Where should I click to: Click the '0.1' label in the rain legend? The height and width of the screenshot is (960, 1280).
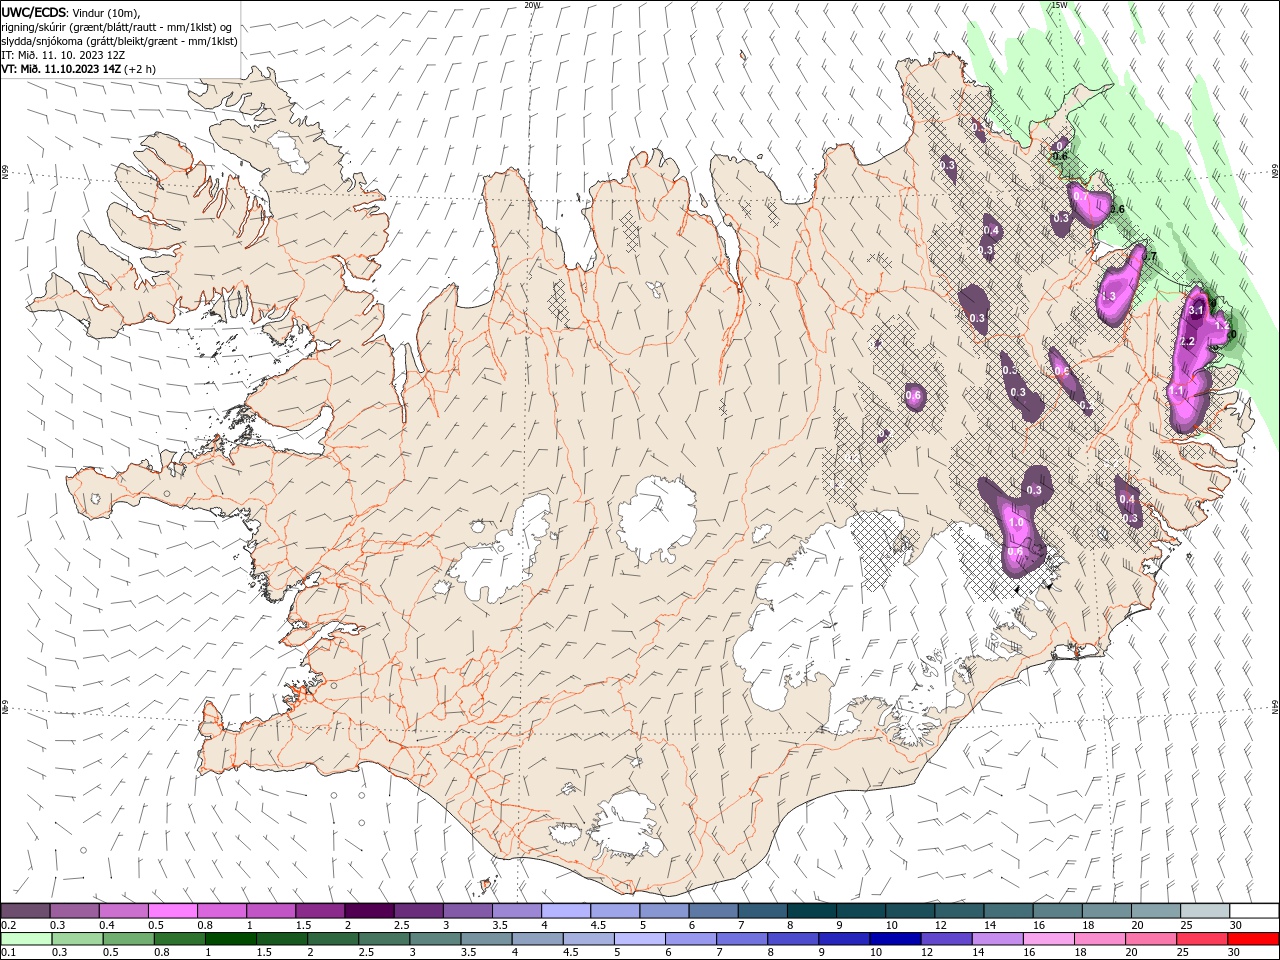[x=8, y=953]
